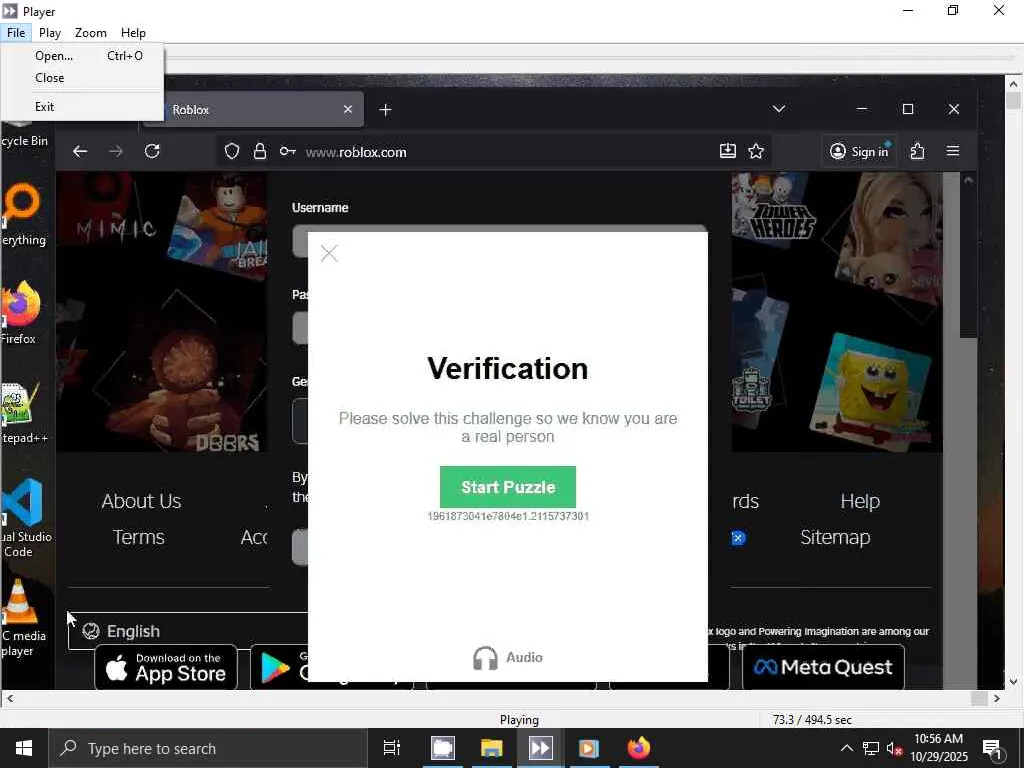Click the Player vertical scrollbar up arrow
Image resolution: width=1024 pixels, height=768 pixels.
[x=1014, y=84]
